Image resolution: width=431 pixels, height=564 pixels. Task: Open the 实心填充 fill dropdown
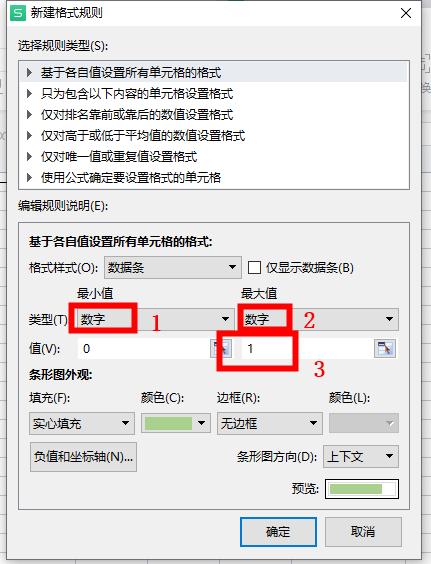click(x=82, y=423)
